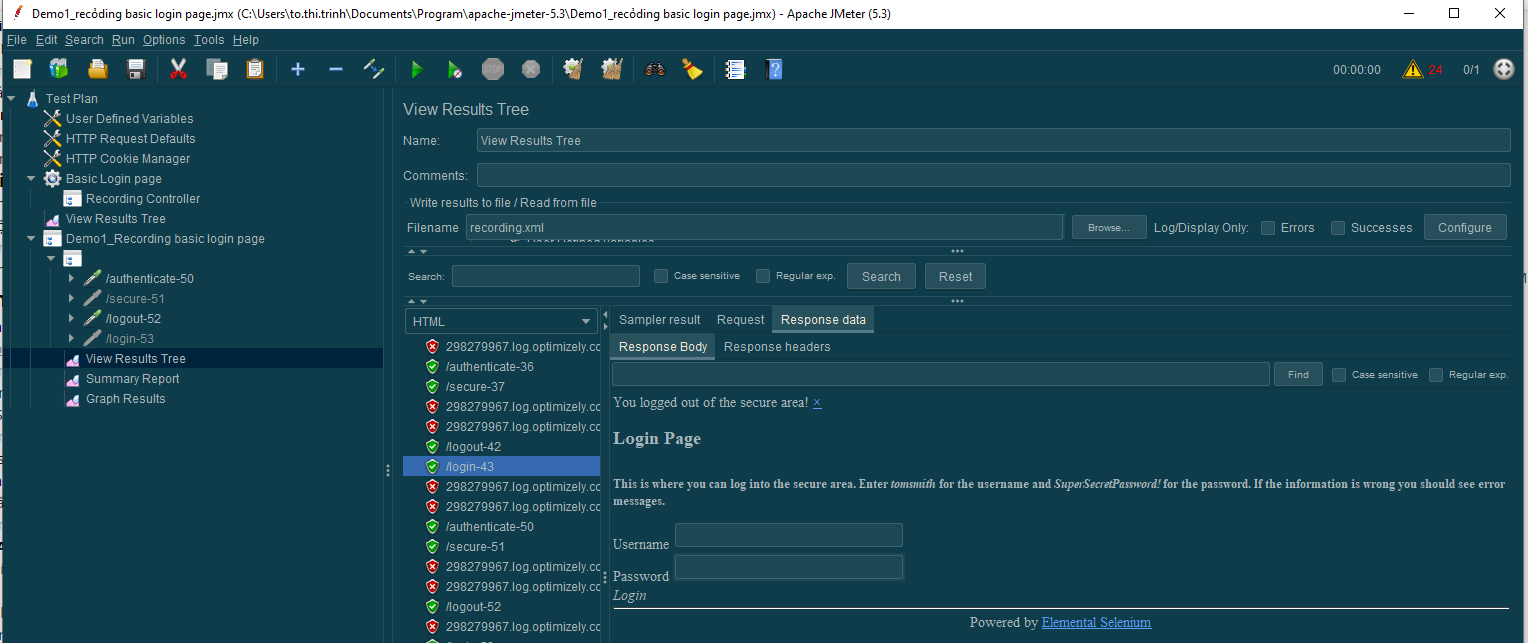This screenshot has width=1528, height=643.
Task: Enable Case sensitive in top search bar
Action: coord(661,276)
